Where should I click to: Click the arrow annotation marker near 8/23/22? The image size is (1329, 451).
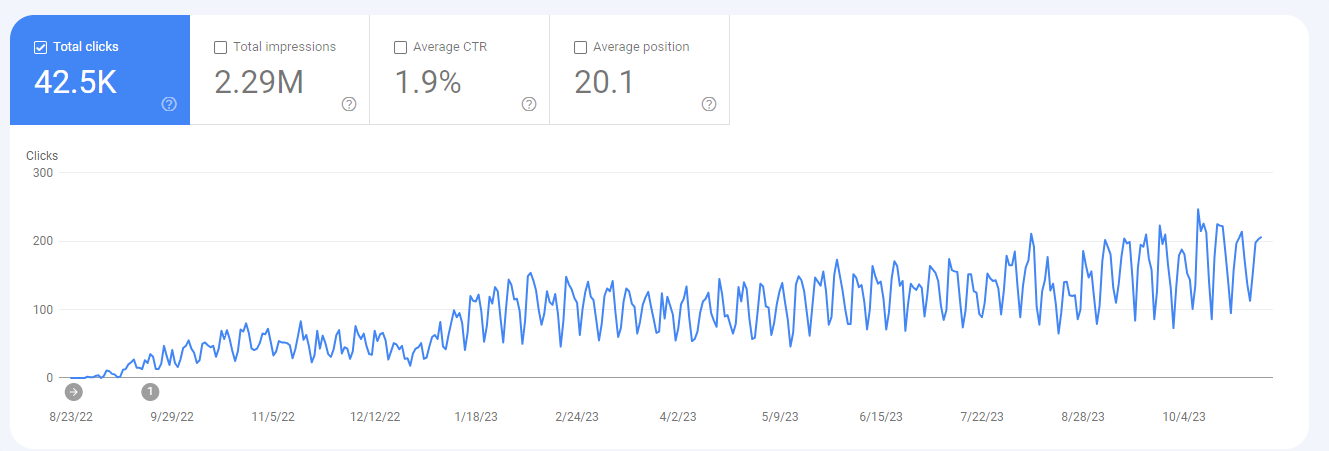pos(73,391)
